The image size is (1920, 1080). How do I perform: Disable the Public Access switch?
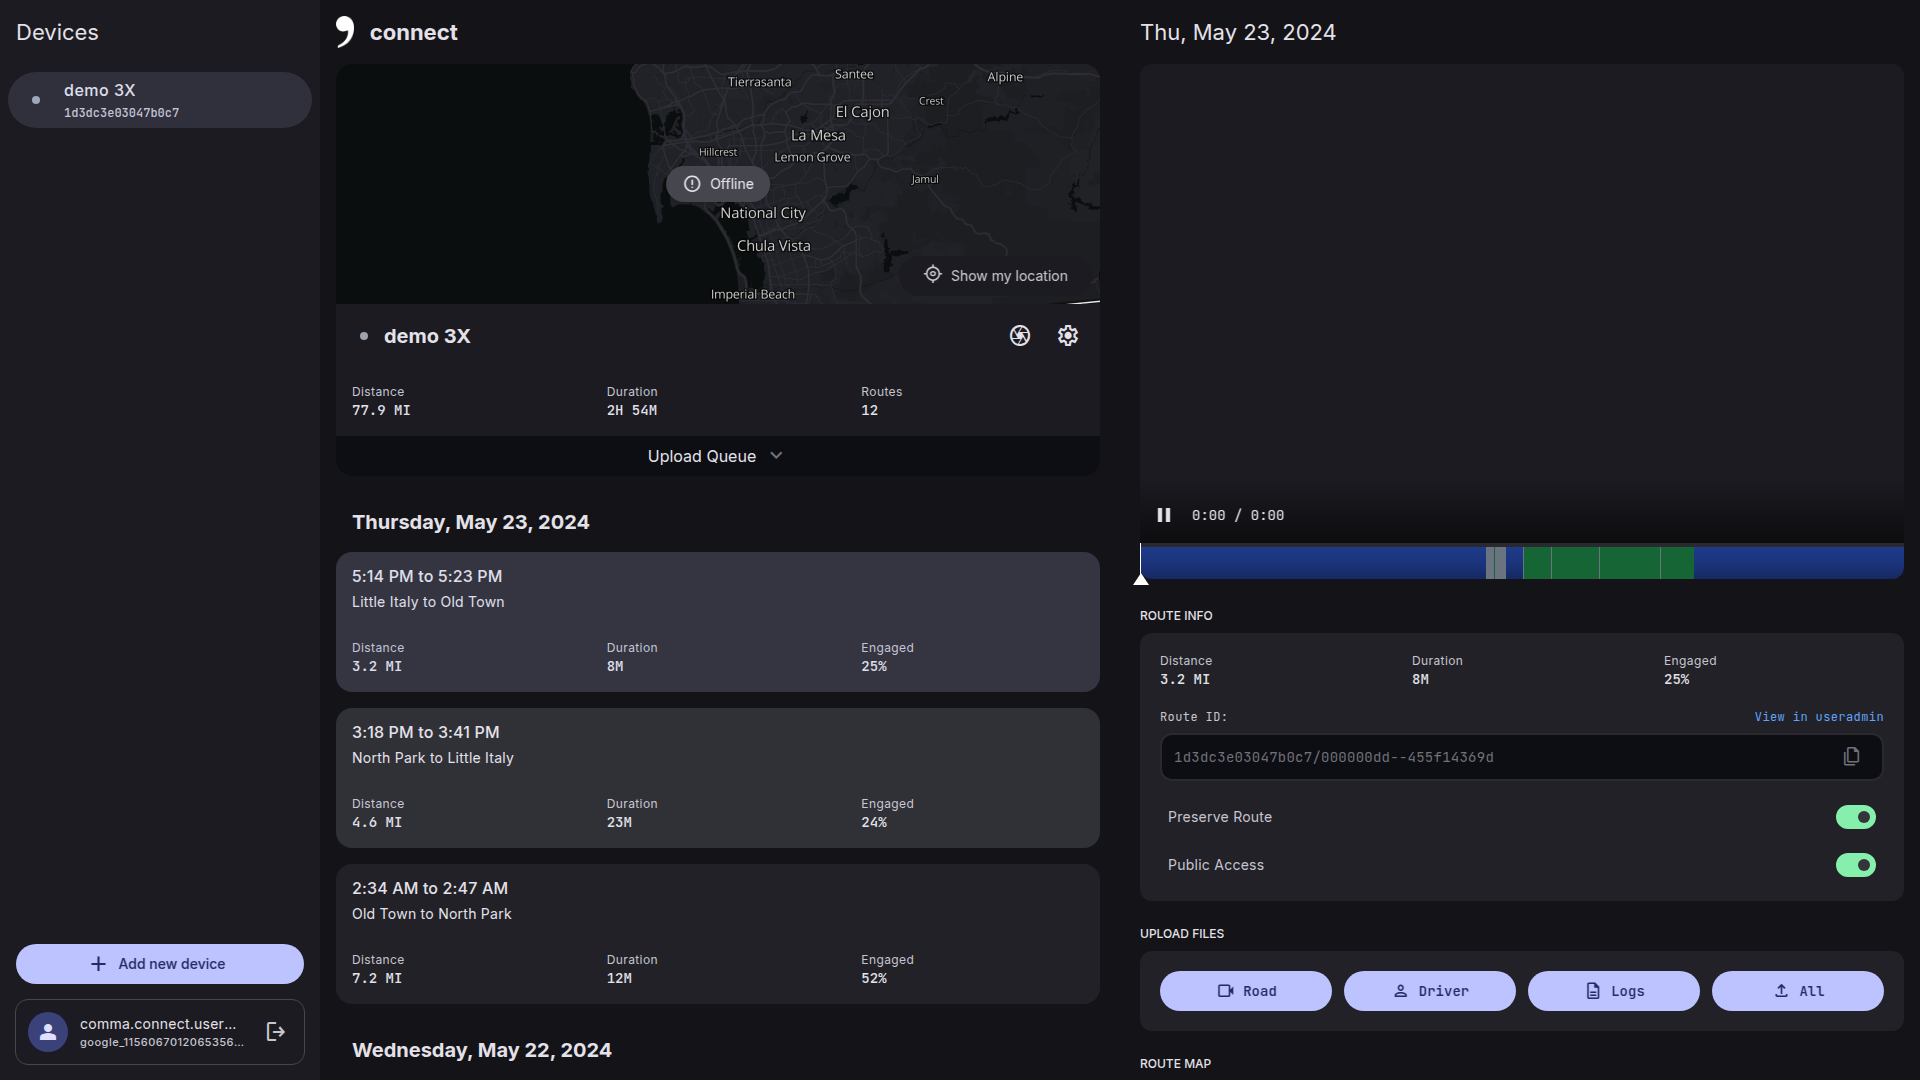[1855, 865]
